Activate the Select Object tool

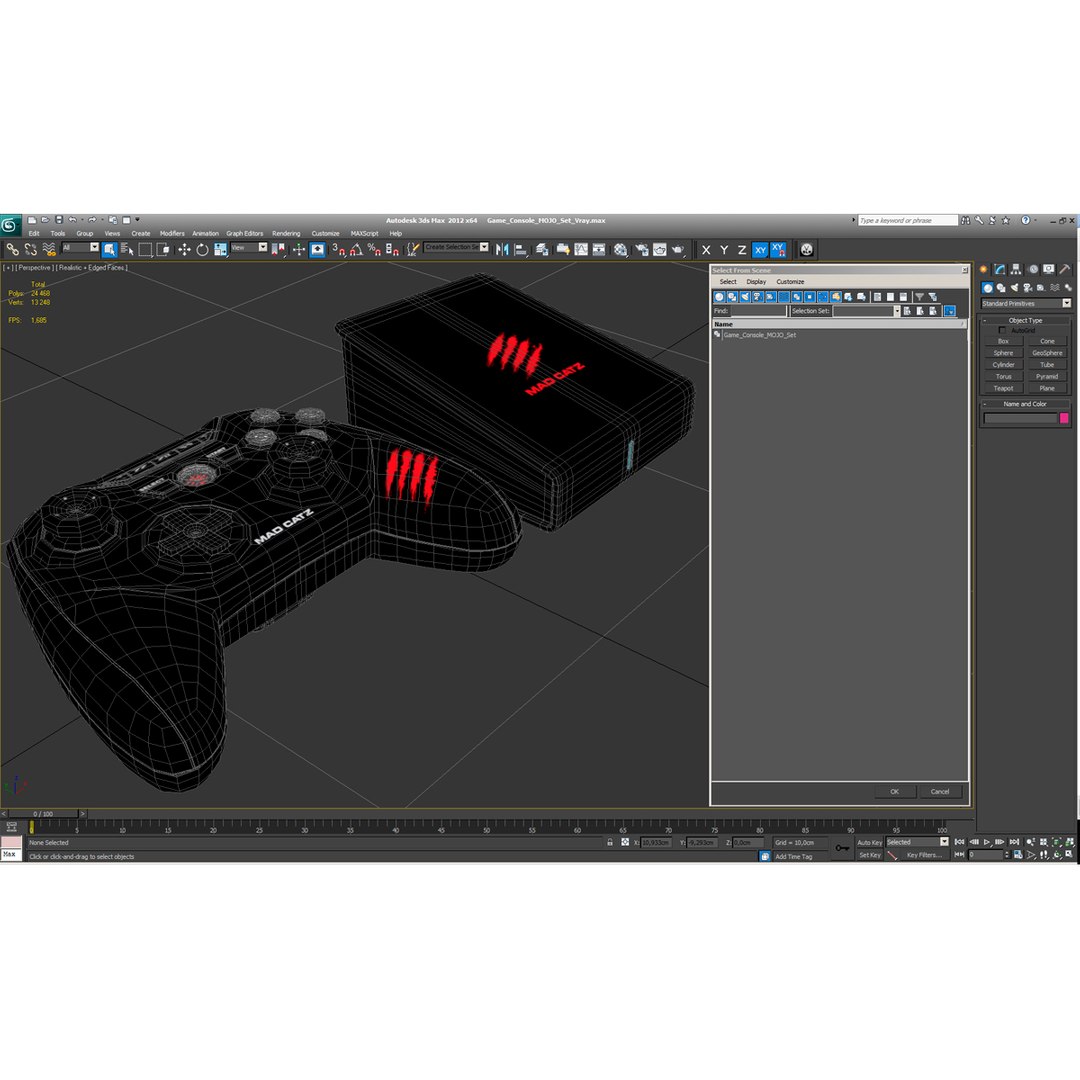(110, 249)
